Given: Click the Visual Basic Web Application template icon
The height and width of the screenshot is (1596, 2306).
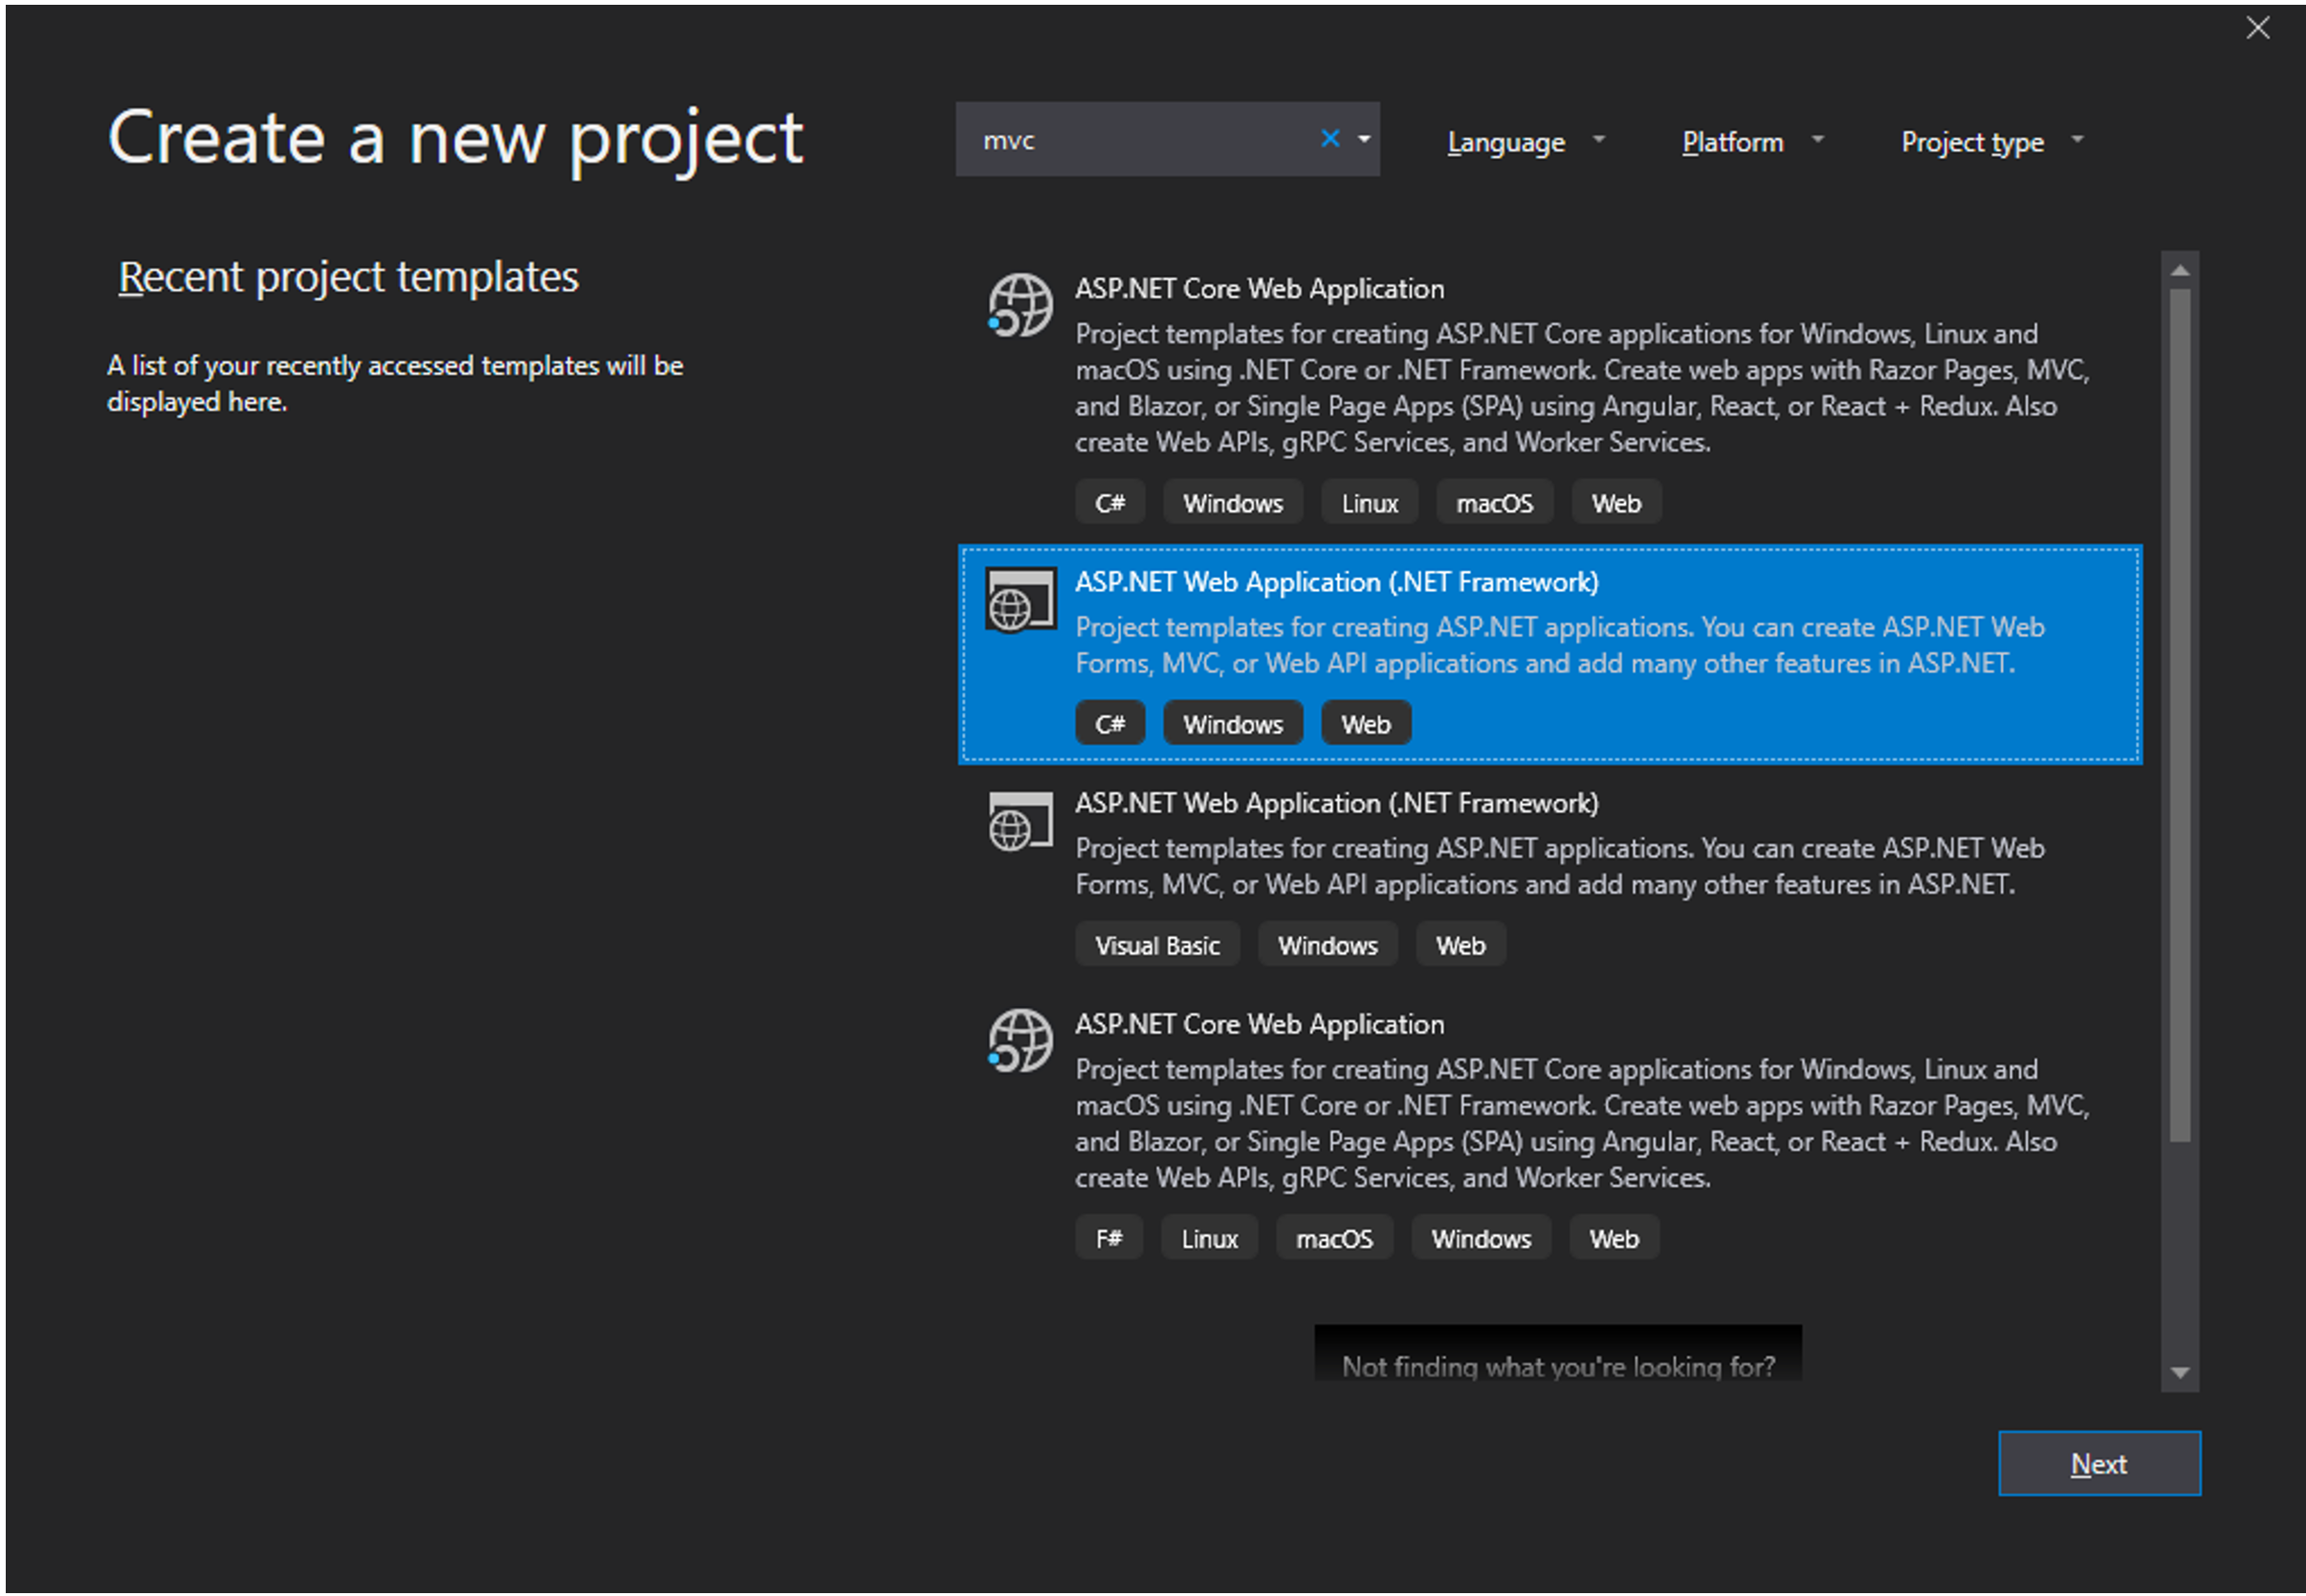Looking at the screenshot, I should coord(1020,822).
